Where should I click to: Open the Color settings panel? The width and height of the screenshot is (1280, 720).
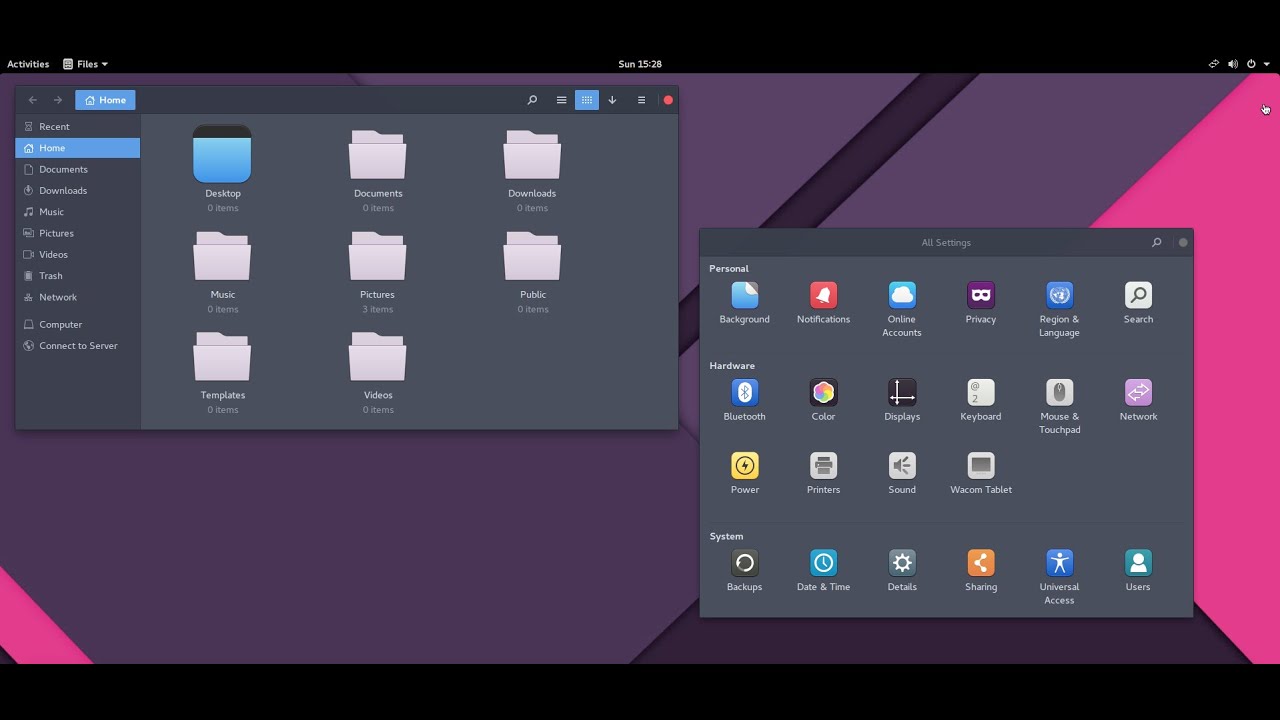click(823, 393)
